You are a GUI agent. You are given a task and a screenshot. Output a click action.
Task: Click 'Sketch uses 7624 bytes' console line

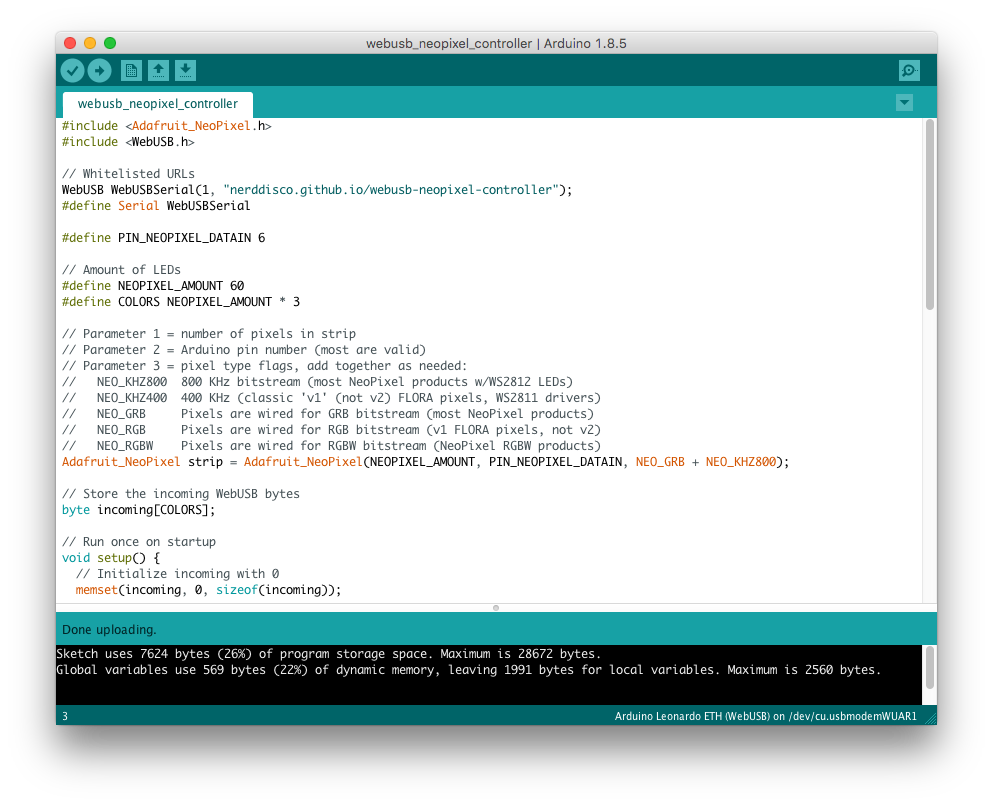click(329, 654)
